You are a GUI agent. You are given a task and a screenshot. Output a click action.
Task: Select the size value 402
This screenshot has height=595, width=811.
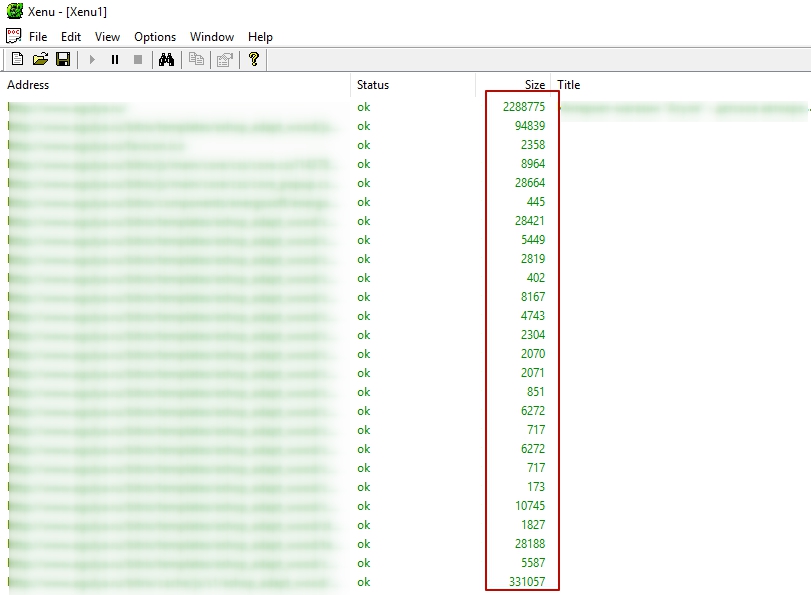point(536,278)
